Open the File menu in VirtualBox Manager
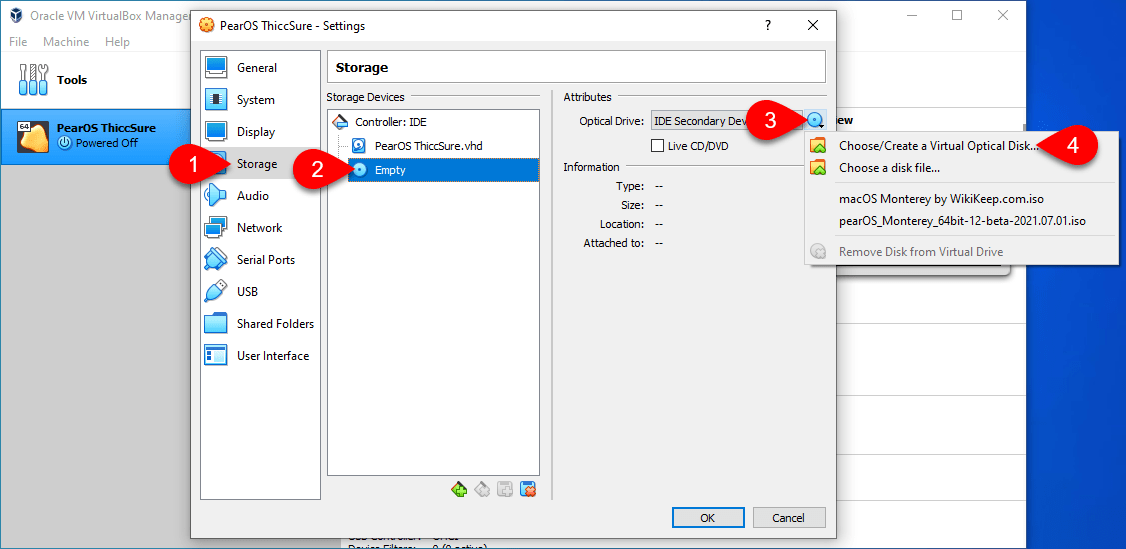 click(x=18, y=42)
